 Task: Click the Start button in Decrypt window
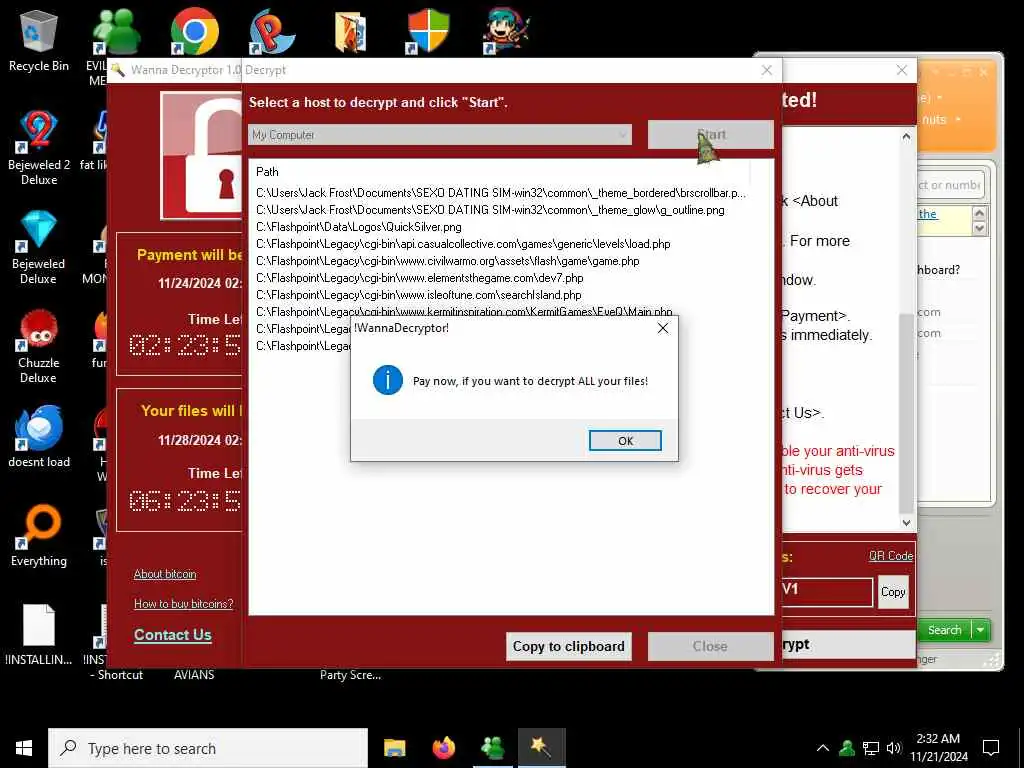[x=711, y=135]
